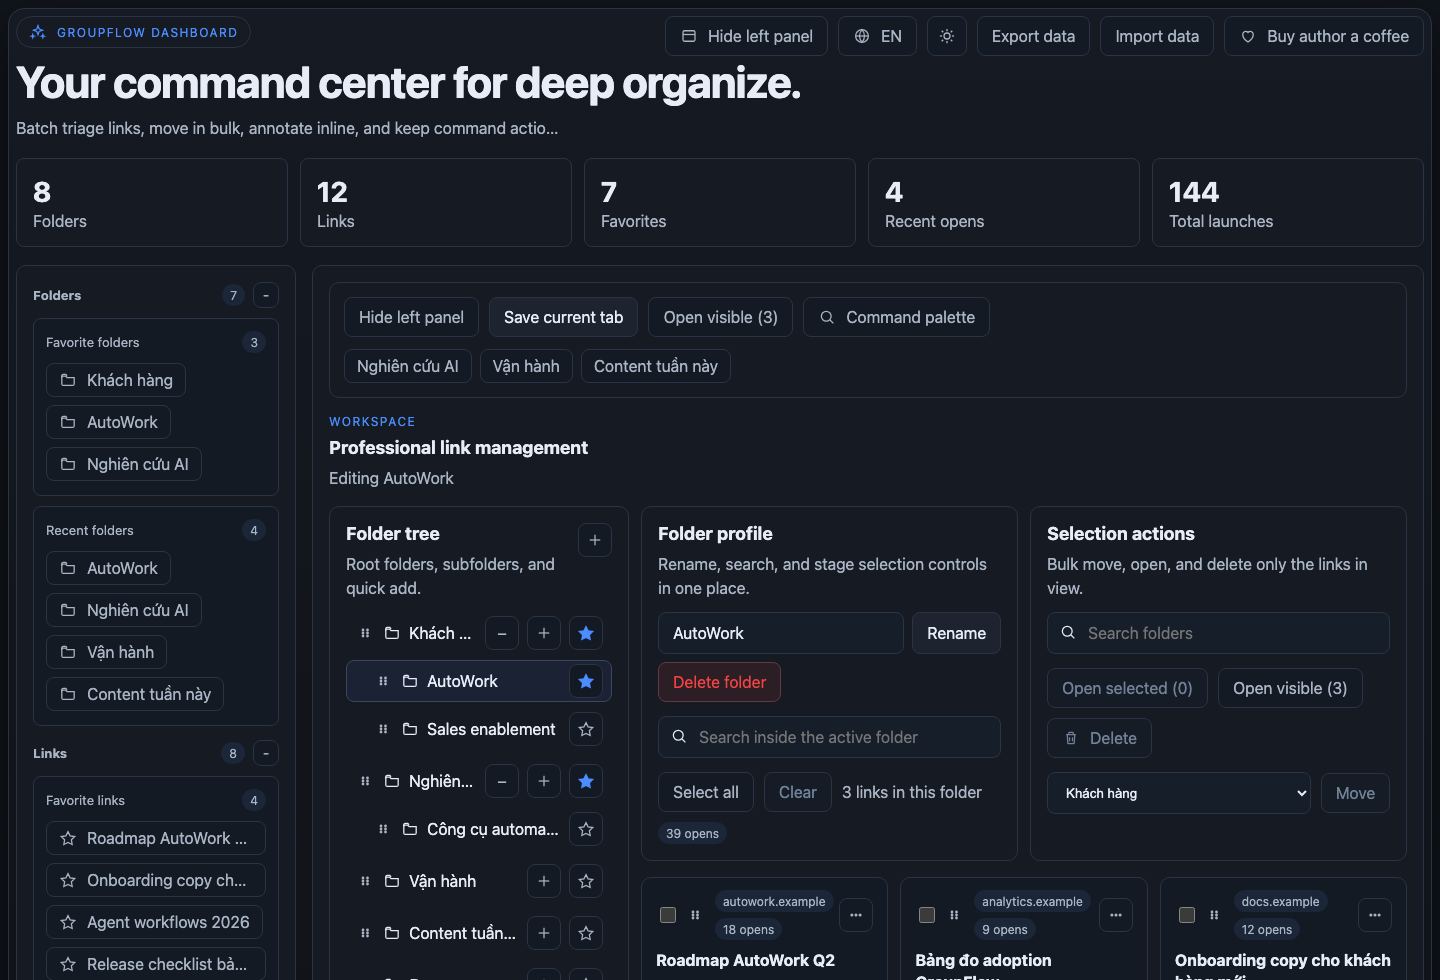
Task: Click the GroupFlow Dashboard sparkle badge
Action: (x=134, y=32)
